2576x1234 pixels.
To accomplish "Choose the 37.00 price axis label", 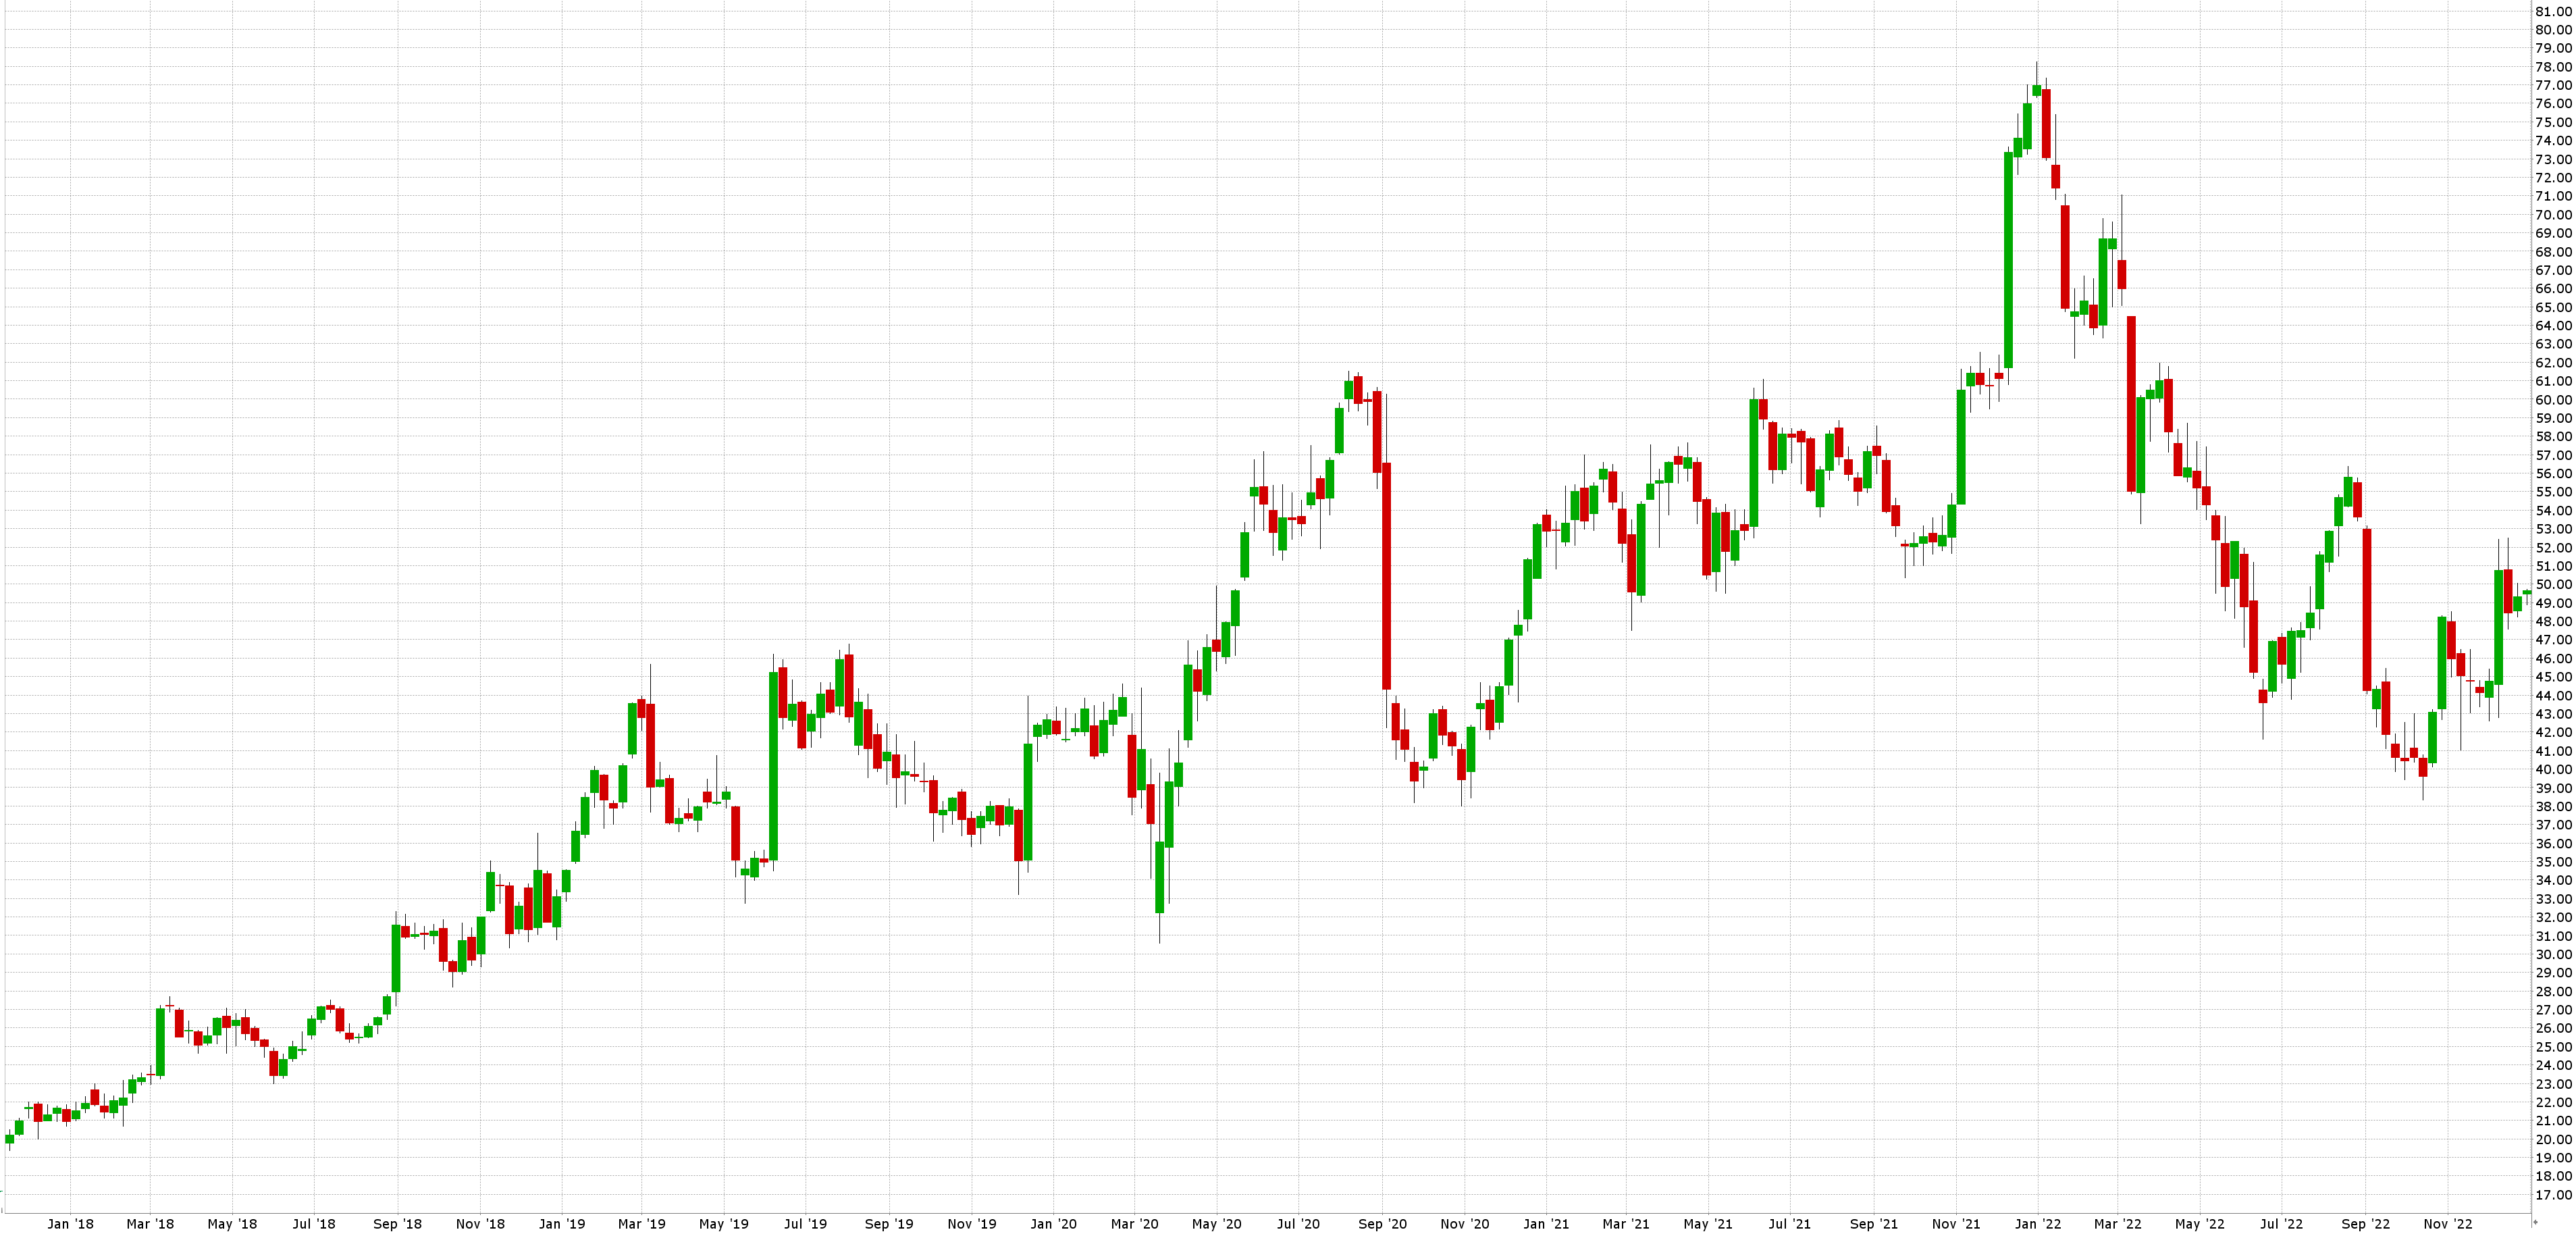I will pyautogui.click(x=2553, y=825).
